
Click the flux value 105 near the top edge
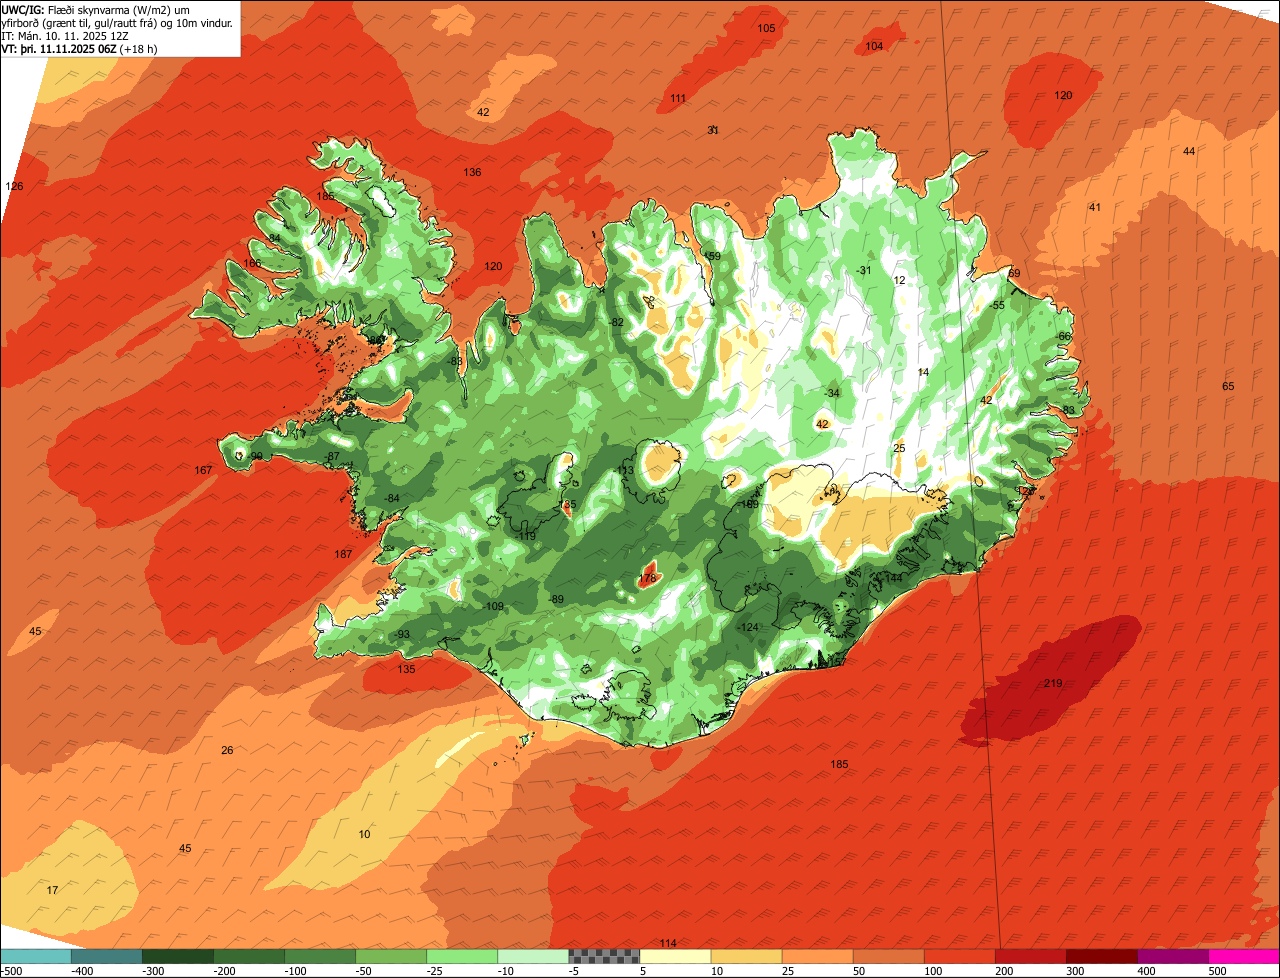tap(766, 28)
